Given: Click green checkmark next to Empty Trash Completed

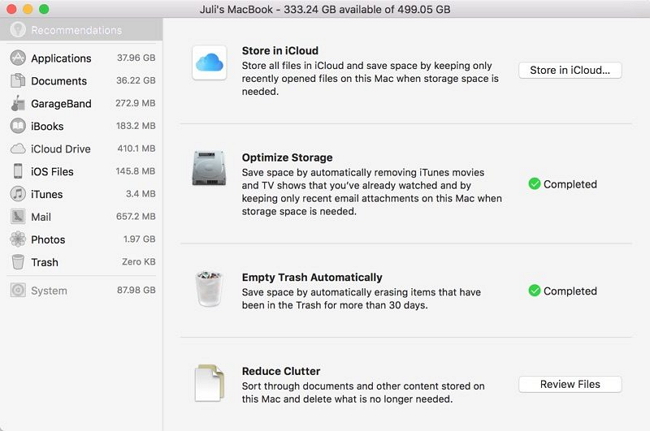Looking at the screenshot, I should (534, 291).
